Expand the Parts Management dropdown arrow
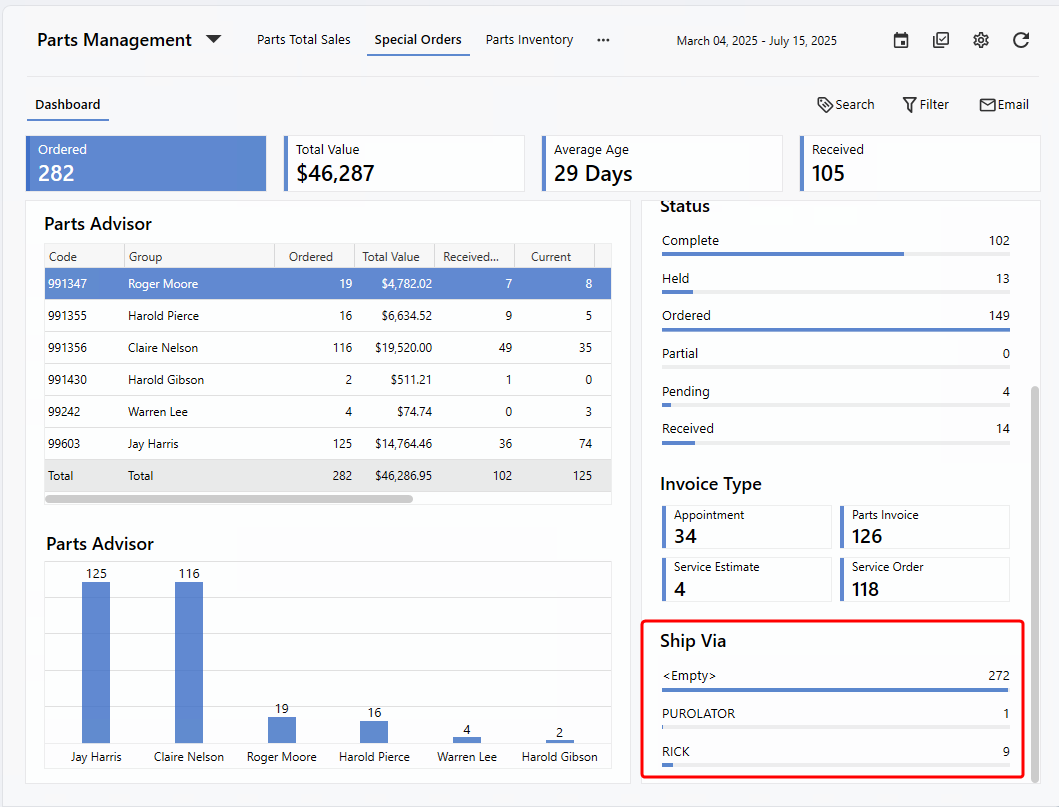 point(213,40)
